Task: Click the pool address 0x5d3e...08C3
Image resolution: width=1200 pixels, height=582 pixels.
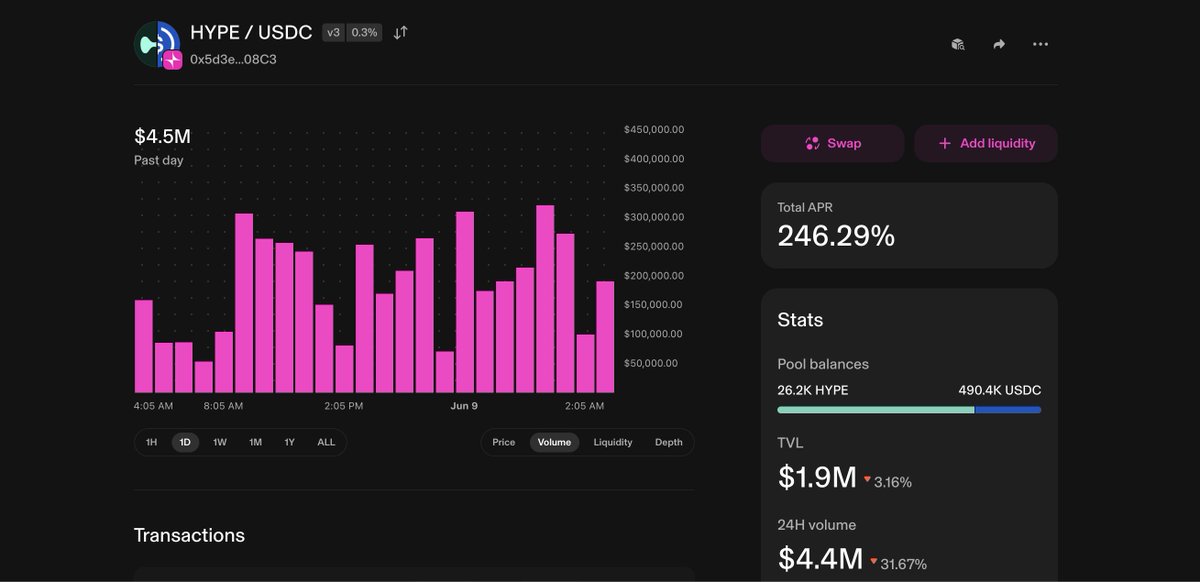Action: click(x=233, y=59)
